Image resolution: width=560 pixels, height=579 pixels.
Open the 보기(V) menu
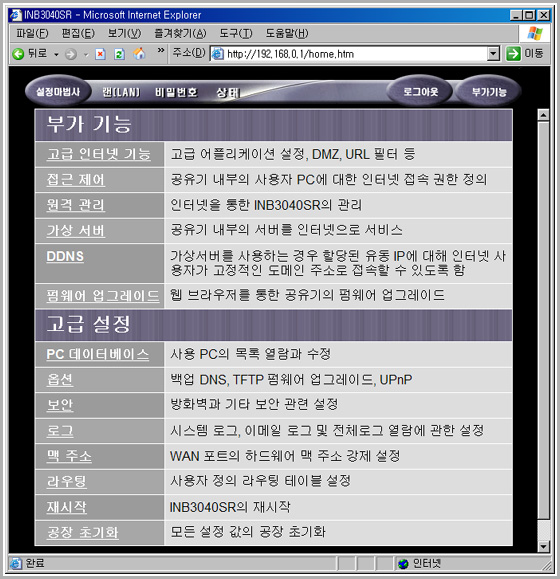[124, 34]
